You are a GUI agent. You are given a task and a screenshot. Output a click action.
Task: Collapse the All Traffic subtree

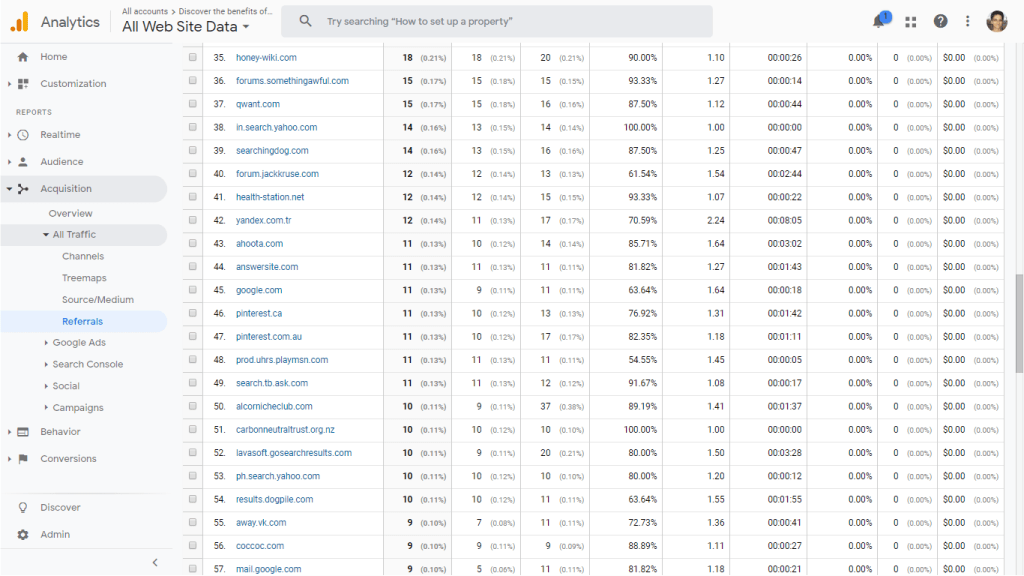pos(46,234)
